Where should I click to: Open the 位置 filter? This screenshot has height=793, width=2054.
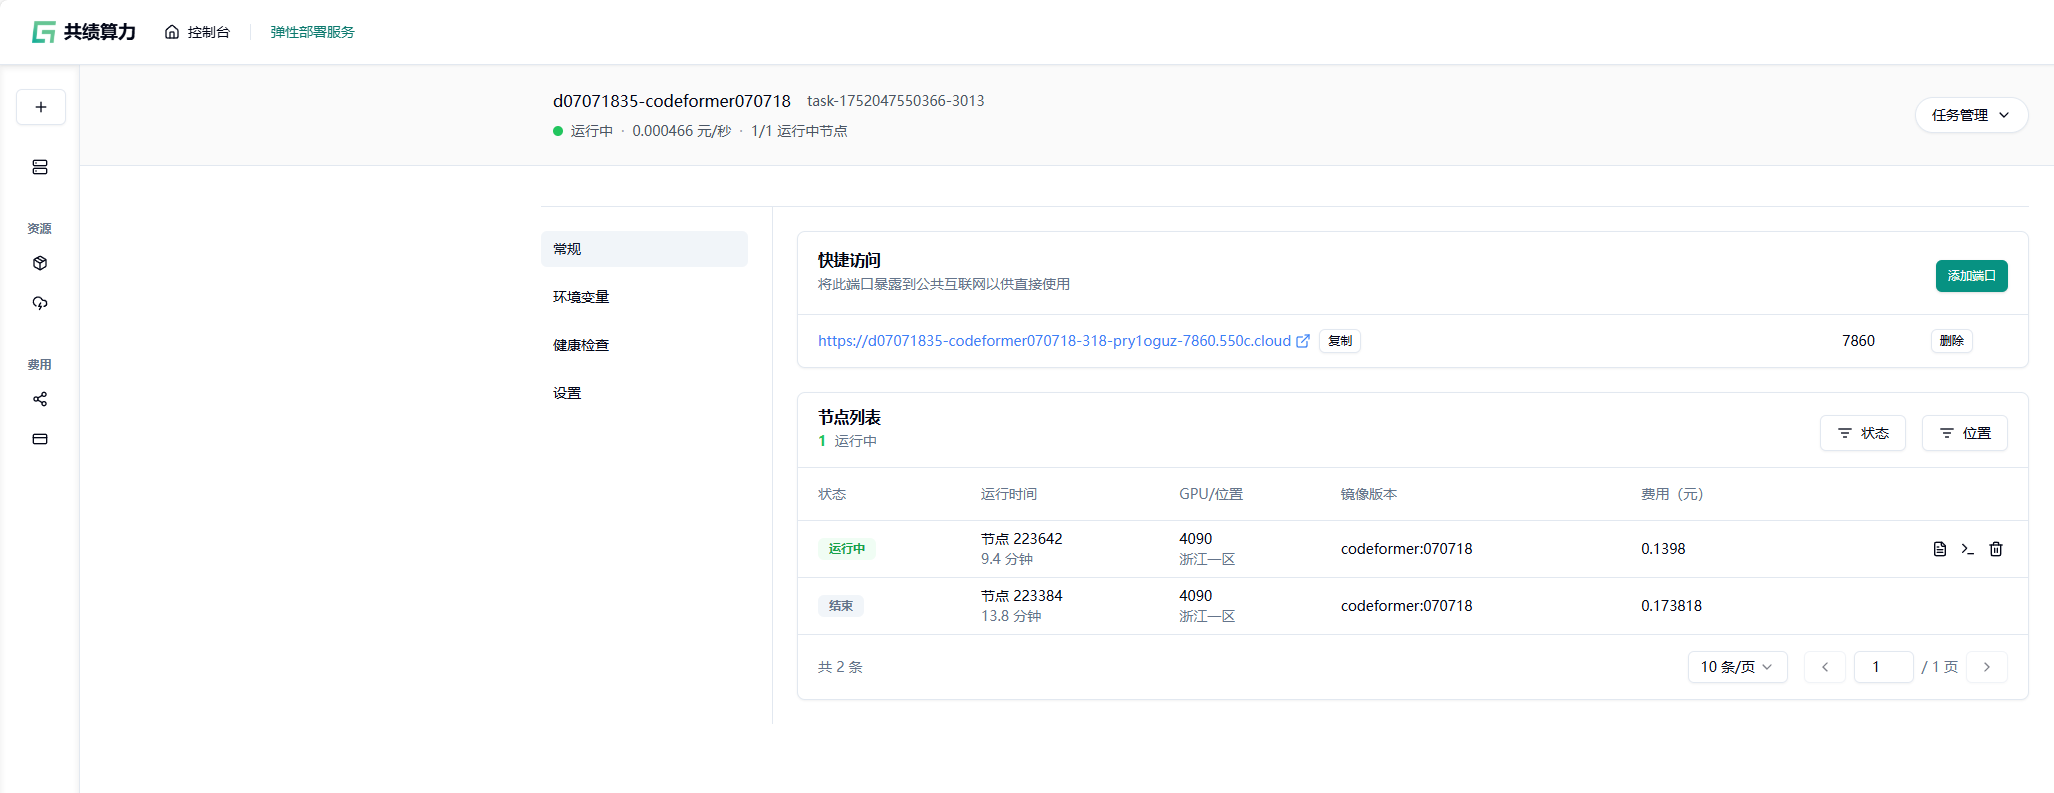pyautogui.click(x=1964, y=433)
